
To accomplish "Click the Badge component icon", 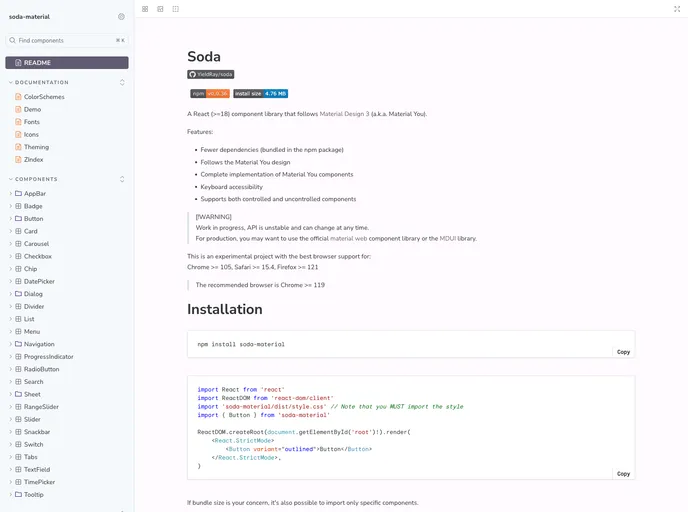I will (18, 206).
